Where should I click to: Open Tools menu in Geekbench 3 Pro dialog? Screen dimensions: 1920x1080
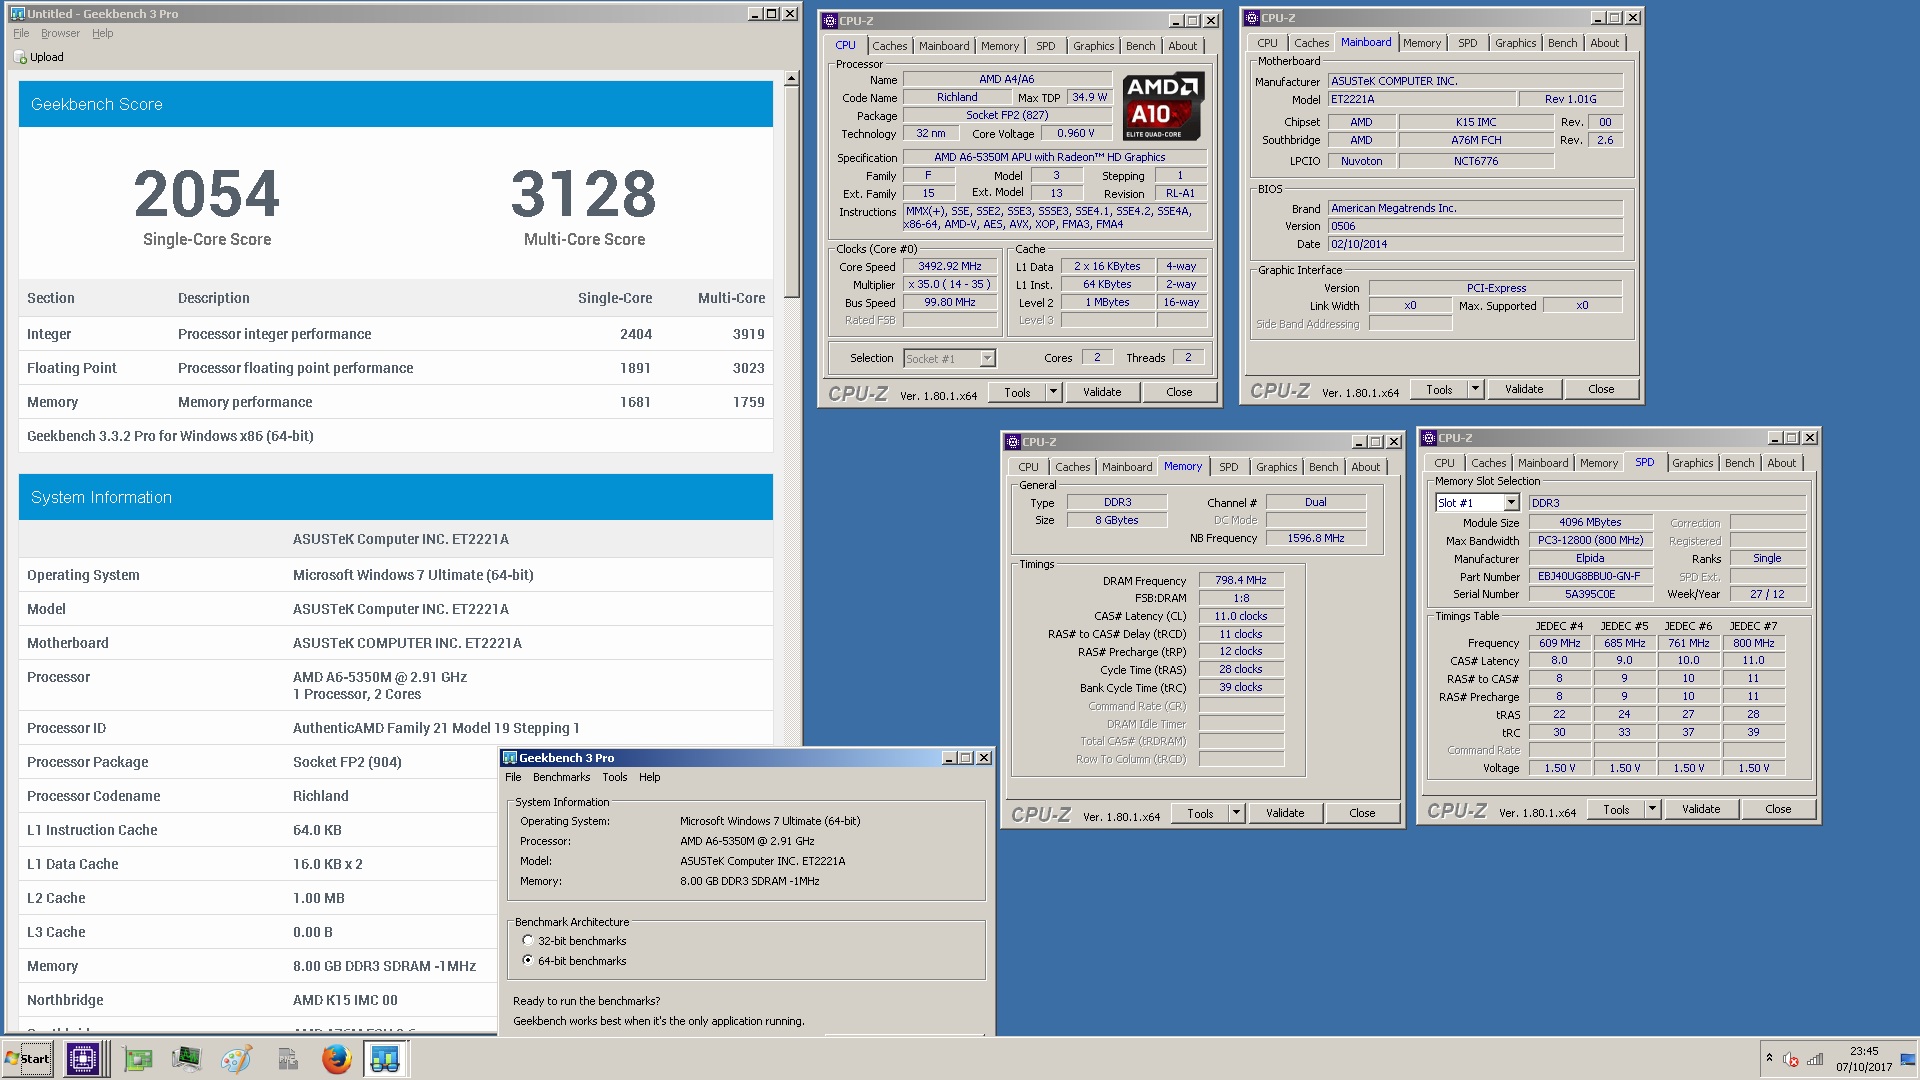pos(615,777)
